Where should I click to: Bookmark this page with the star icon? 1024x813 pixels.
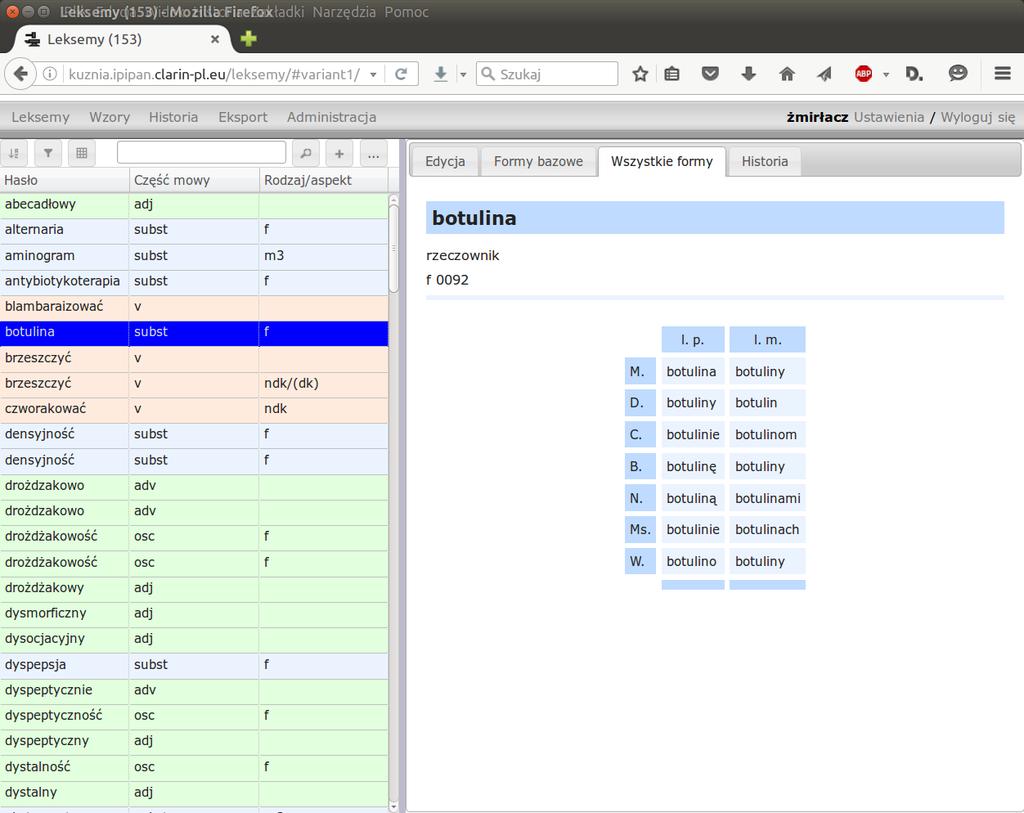tap(640, 74)
